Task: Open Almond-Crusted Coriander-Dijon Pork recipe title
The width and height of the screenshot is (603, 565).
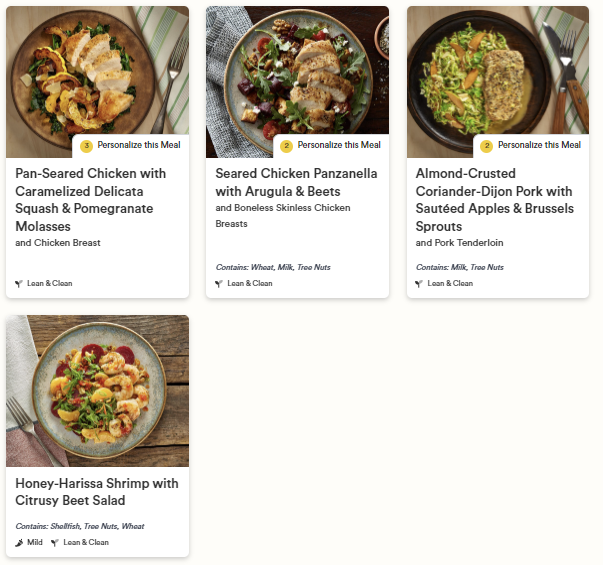Action: [x=494, y=200]
